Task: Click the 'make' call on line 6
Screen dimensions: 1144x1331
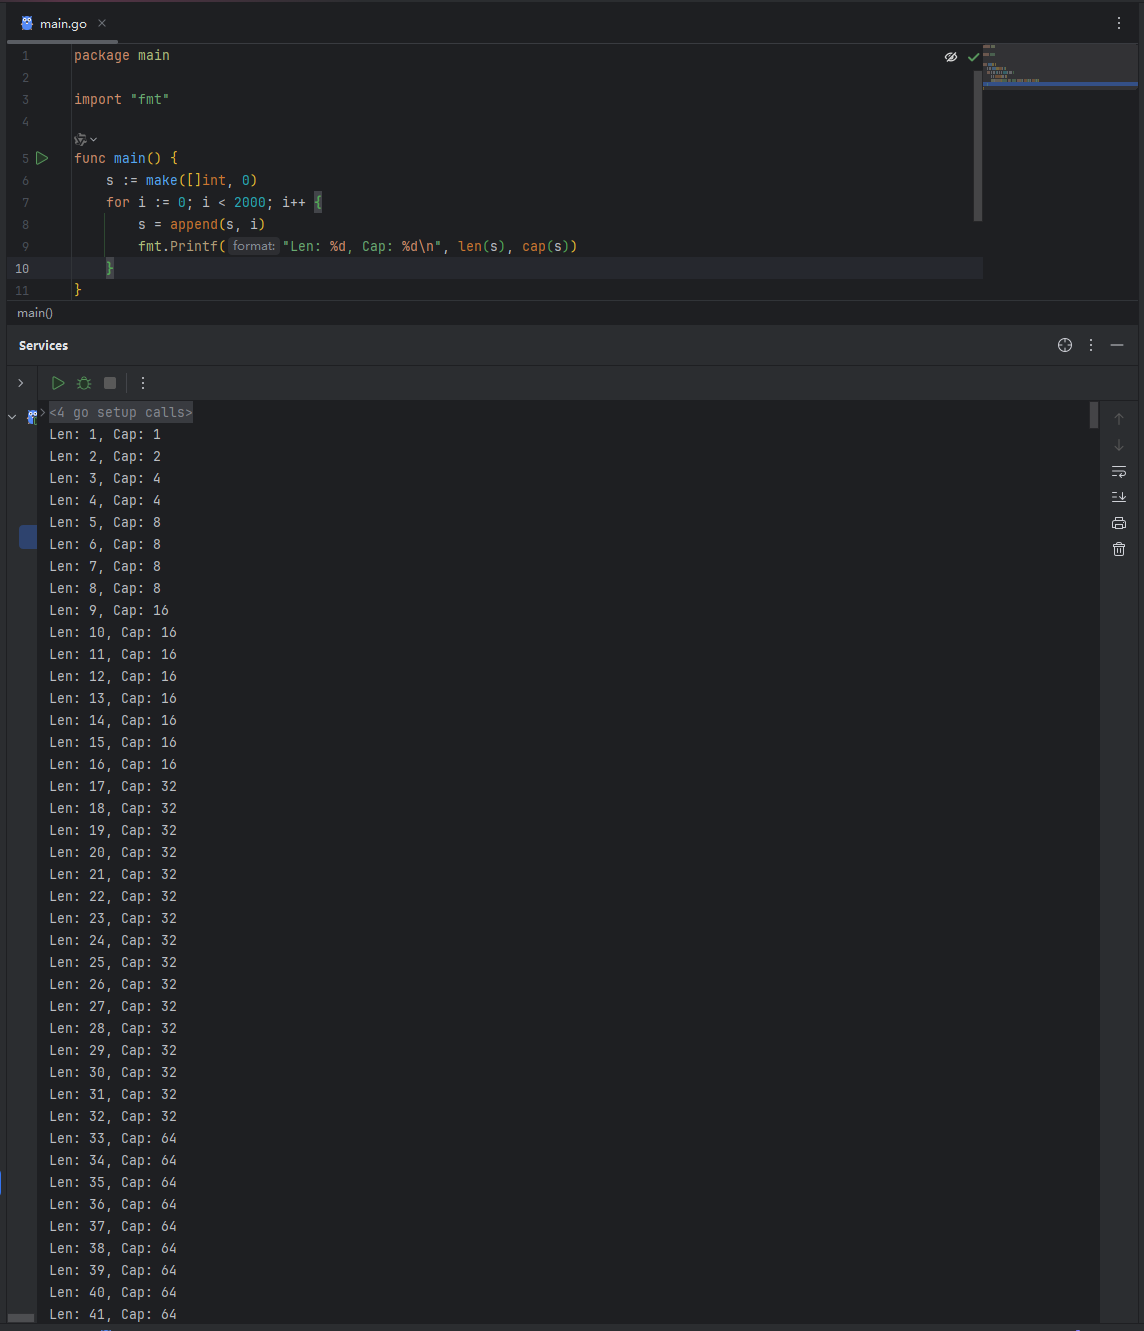Action: point(162,180)
